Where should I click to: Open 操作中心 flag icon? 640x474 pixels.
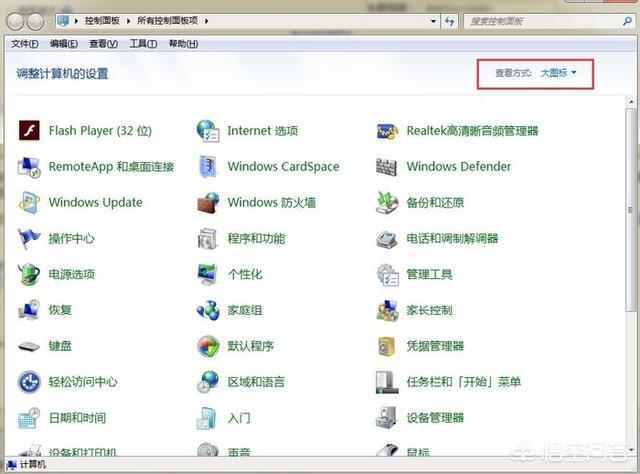(29, 238)
